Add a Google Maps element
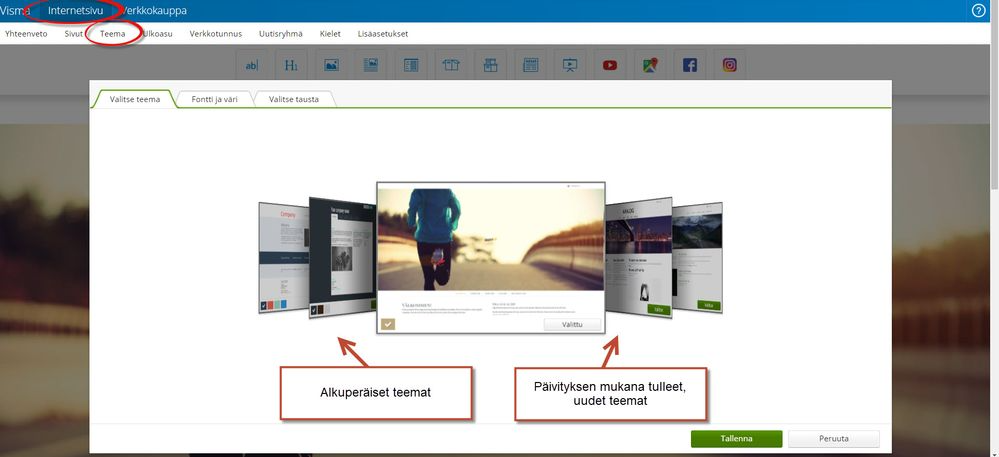This screenshot has height=457, width=999. 650,64
